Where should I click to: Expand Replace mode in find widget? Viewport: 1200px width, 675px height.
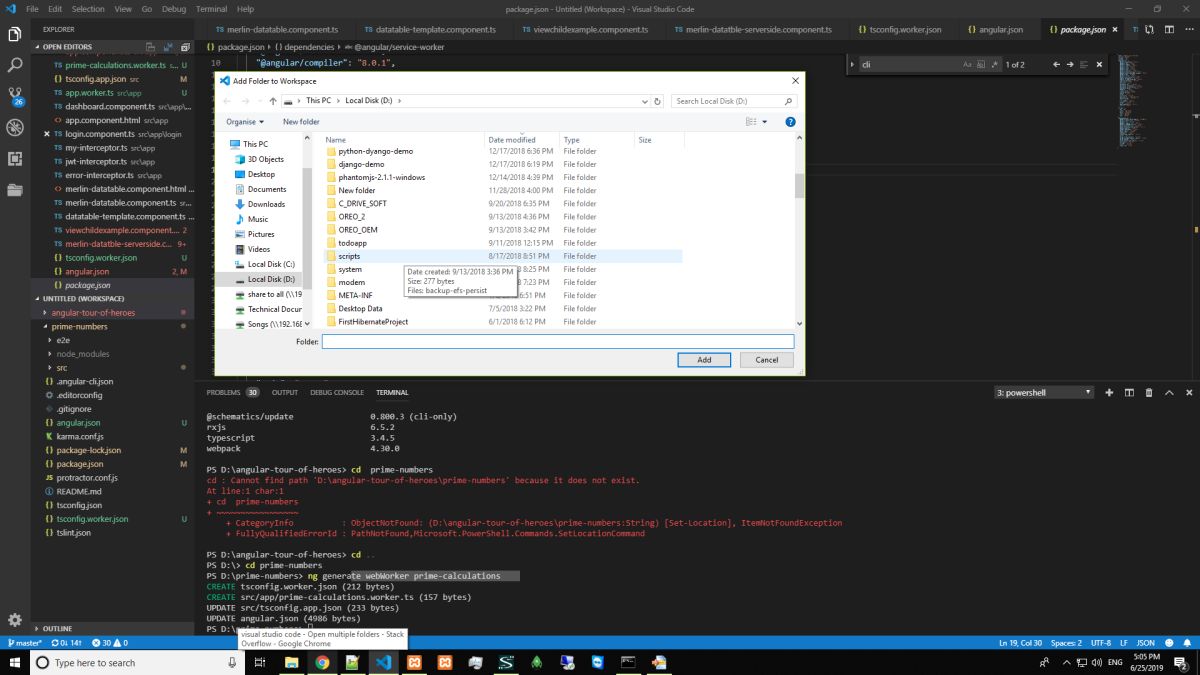(x=853, y=64)
